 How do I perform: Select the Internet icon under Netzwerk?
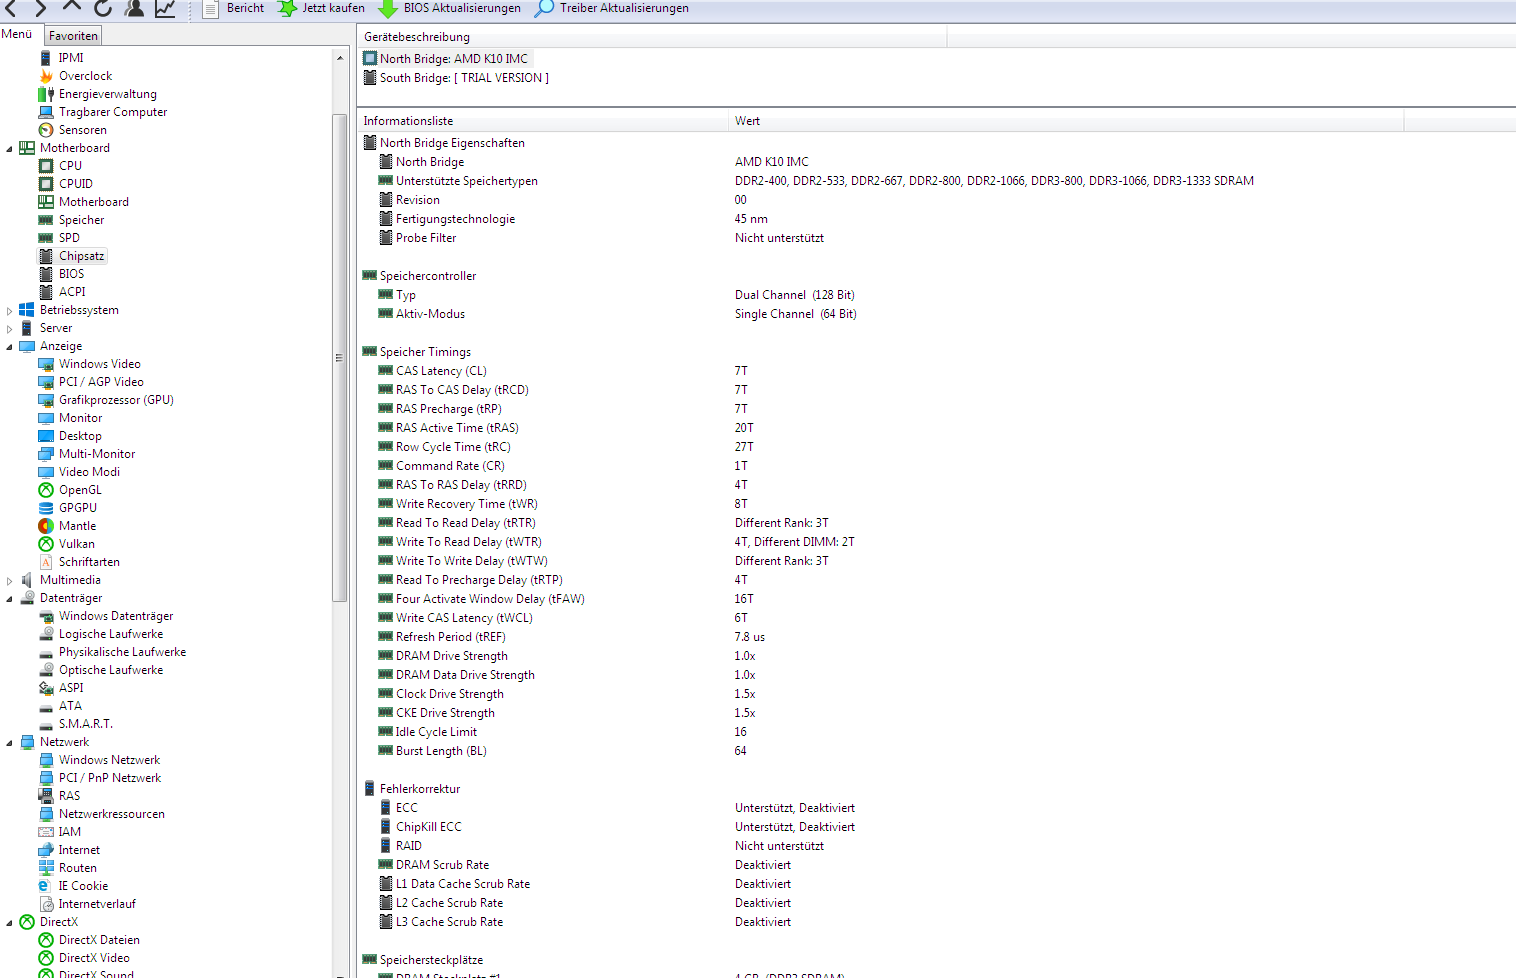pyautogui.click(x=46, y=850)
